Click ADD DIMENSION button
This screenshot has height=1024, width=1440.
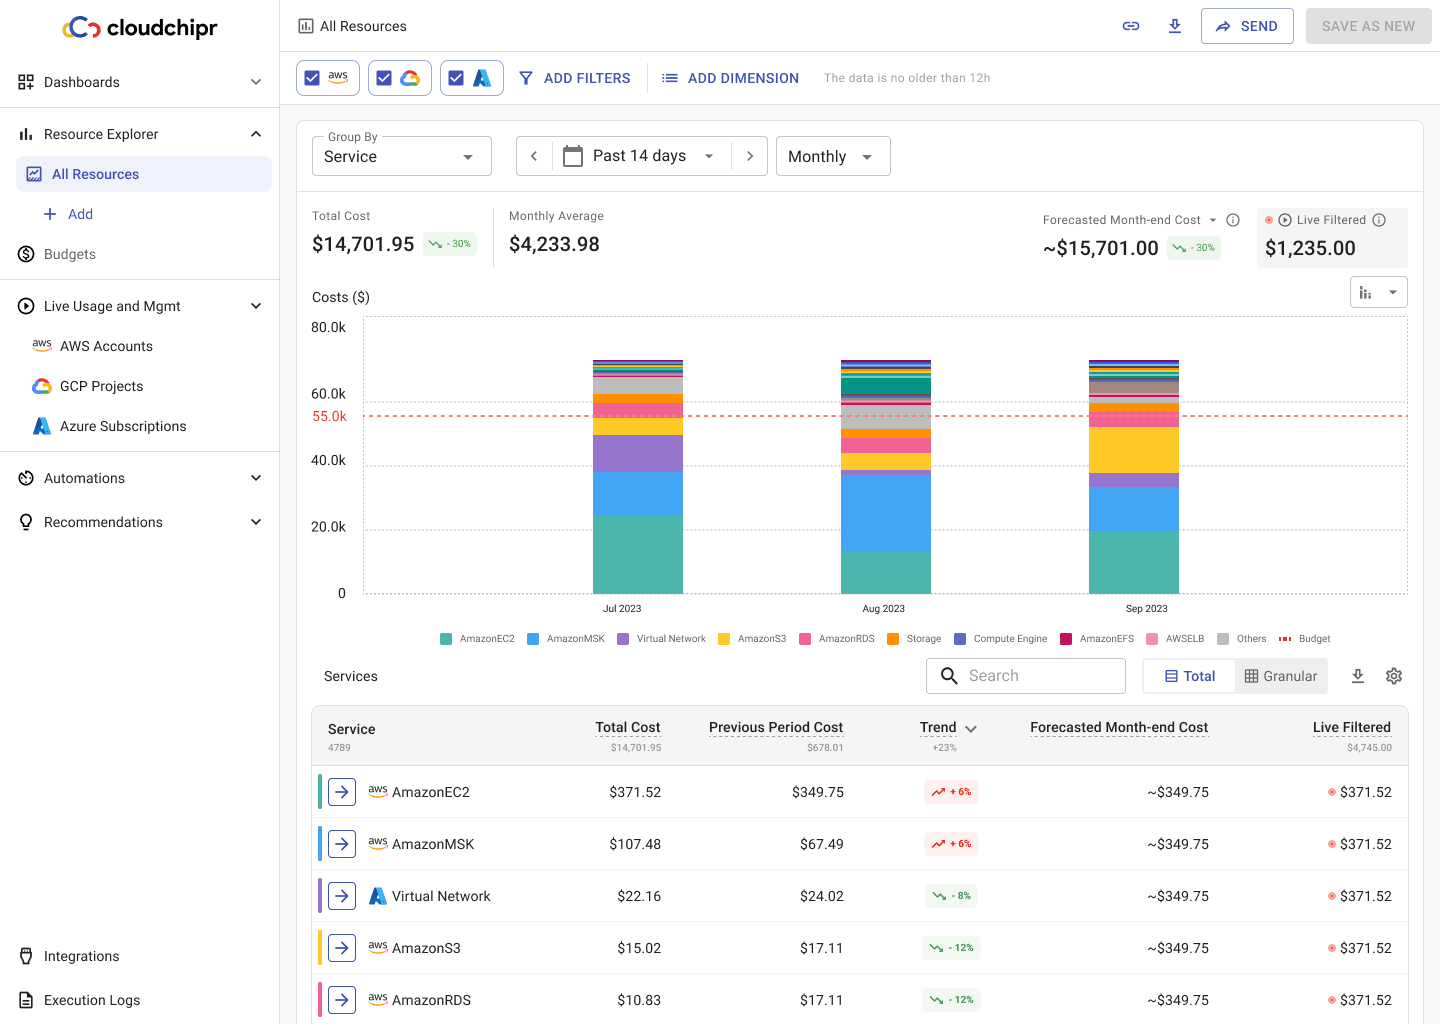click(x=731, y=78)
